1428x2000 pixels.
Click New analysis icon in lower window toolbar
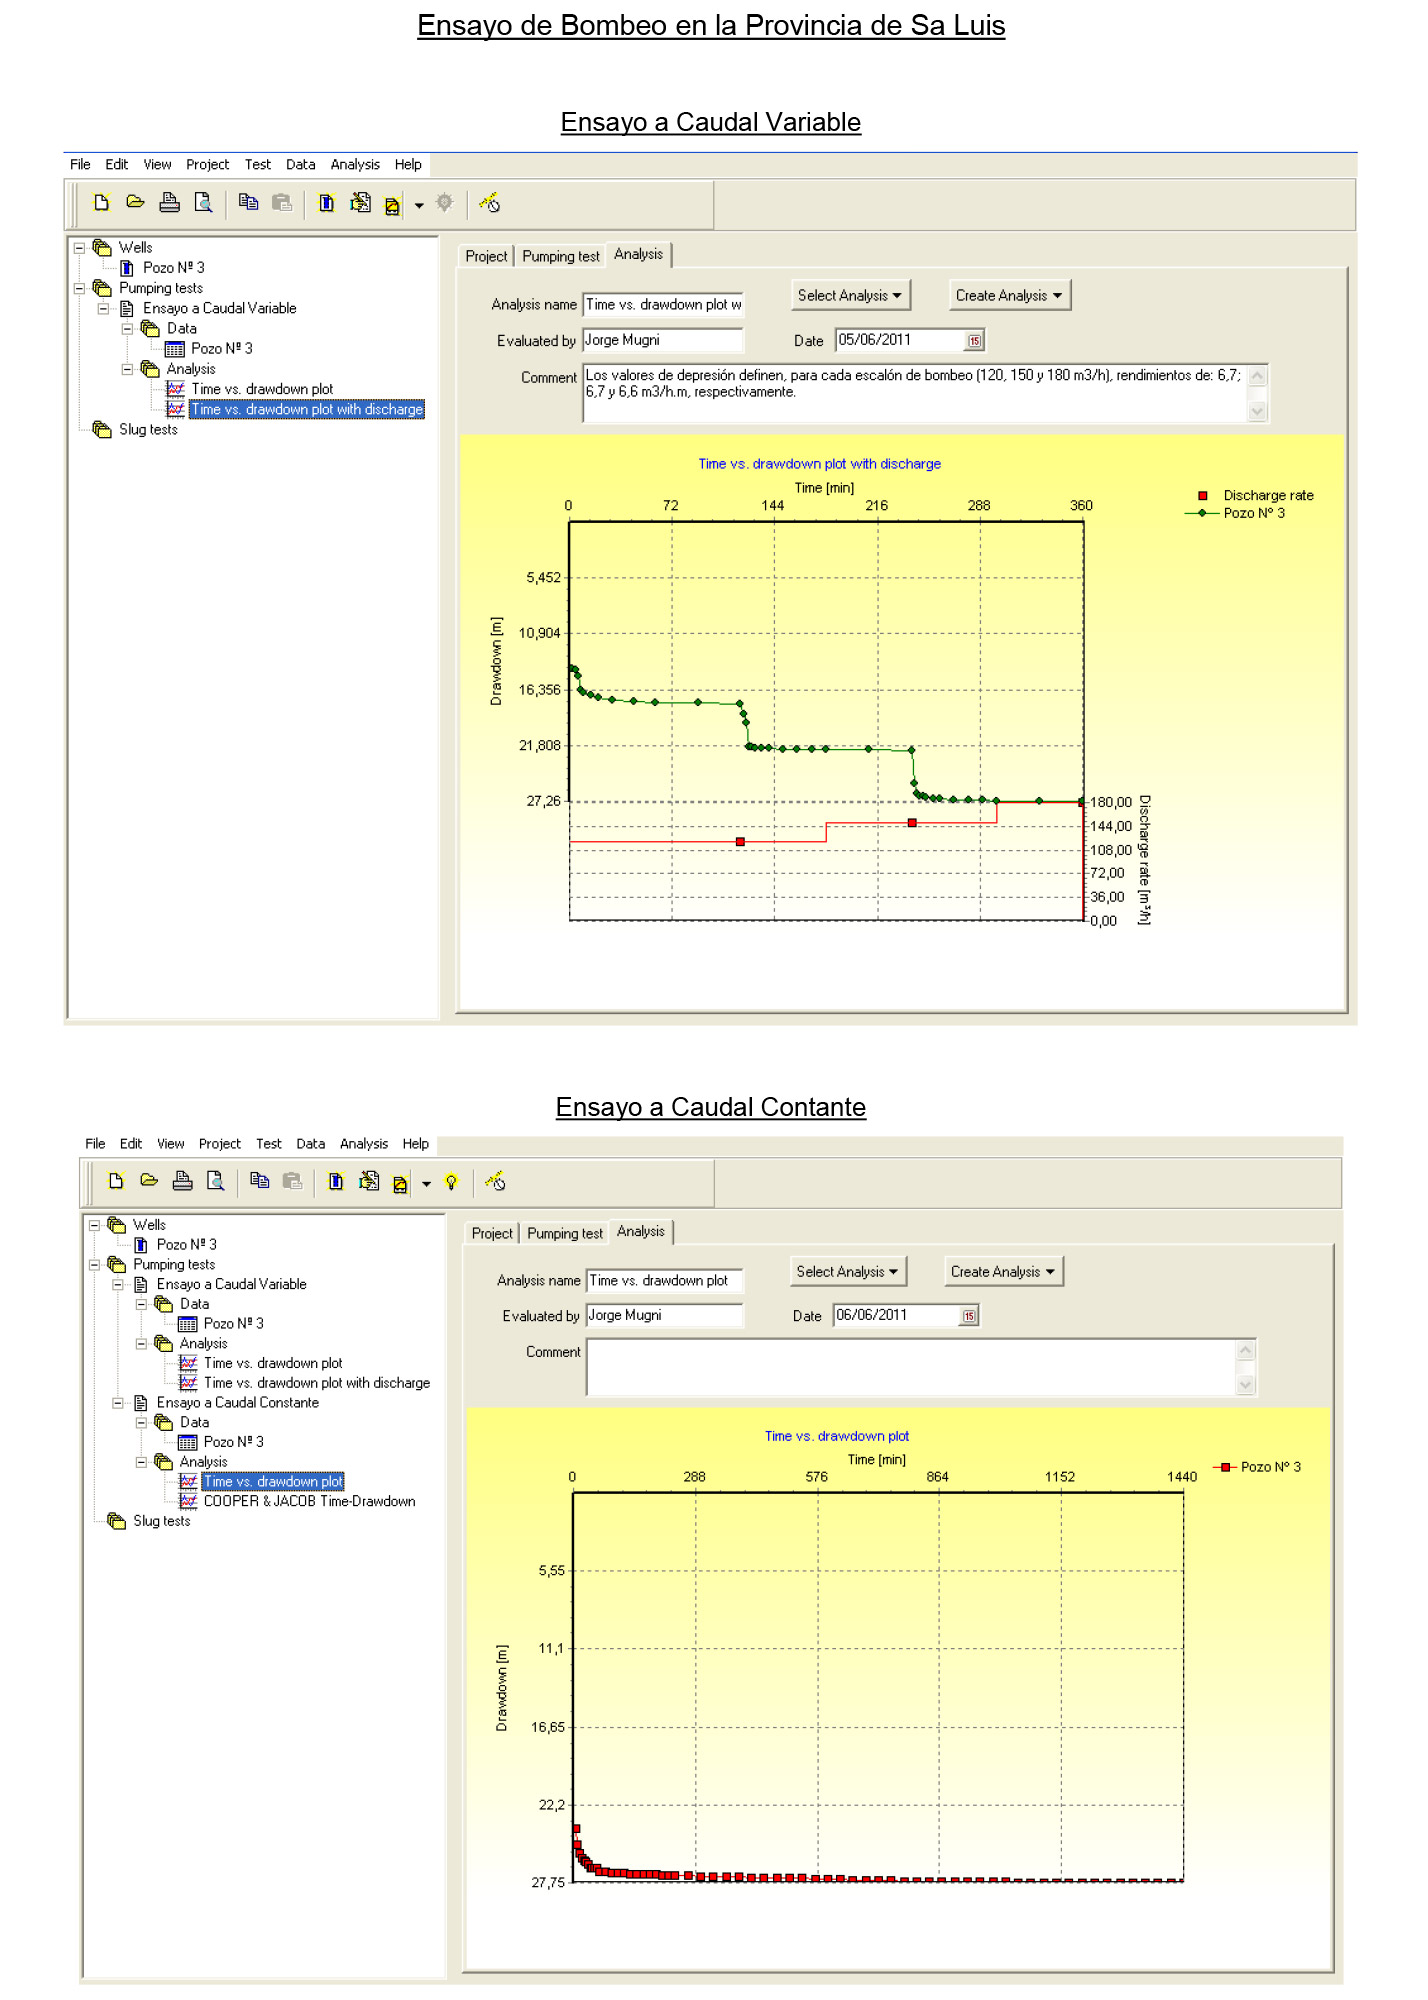click(400, 1184)
